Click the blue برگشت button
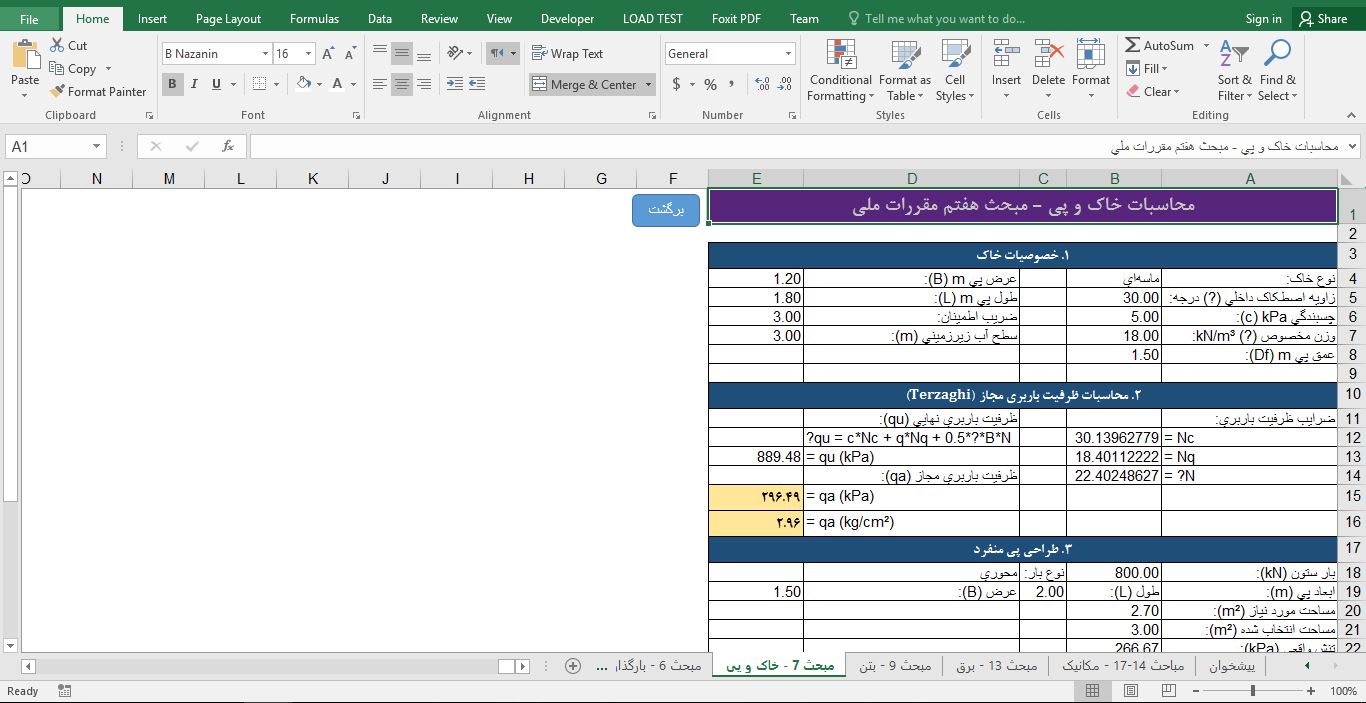1366x703 pixels. point(666,210)
